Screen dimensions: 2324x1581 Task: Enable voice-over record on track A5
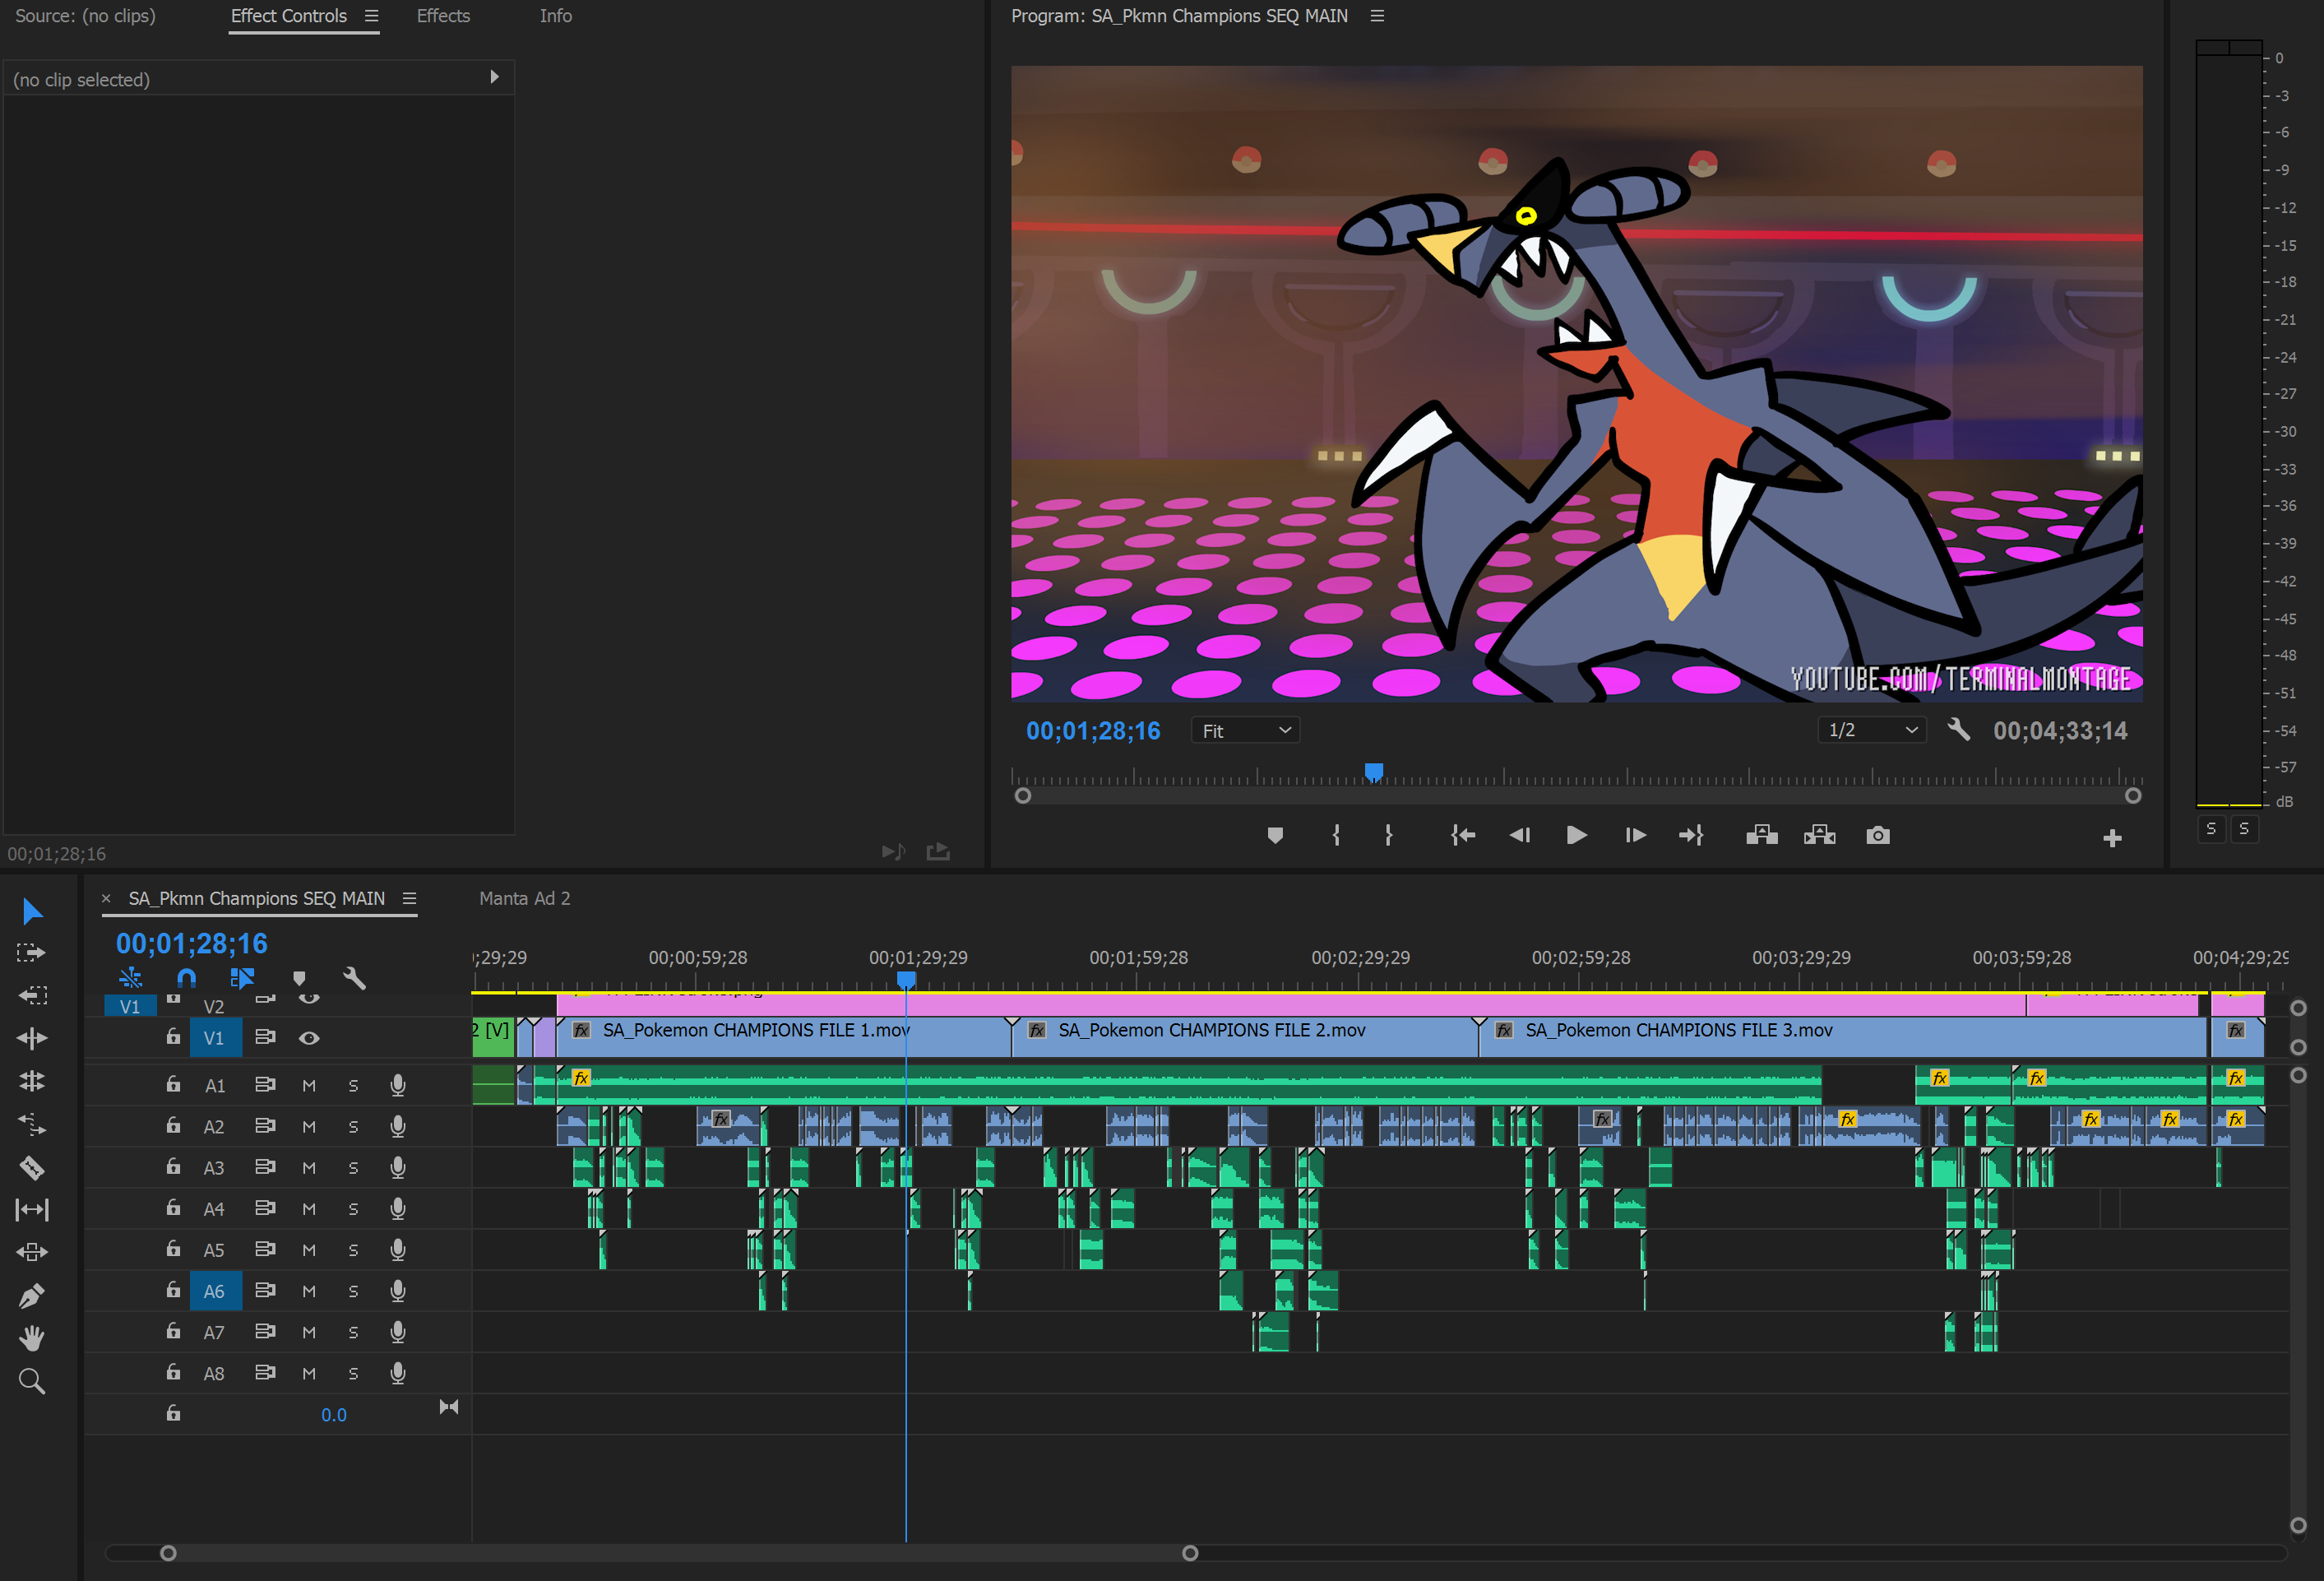click(398, 1250)
